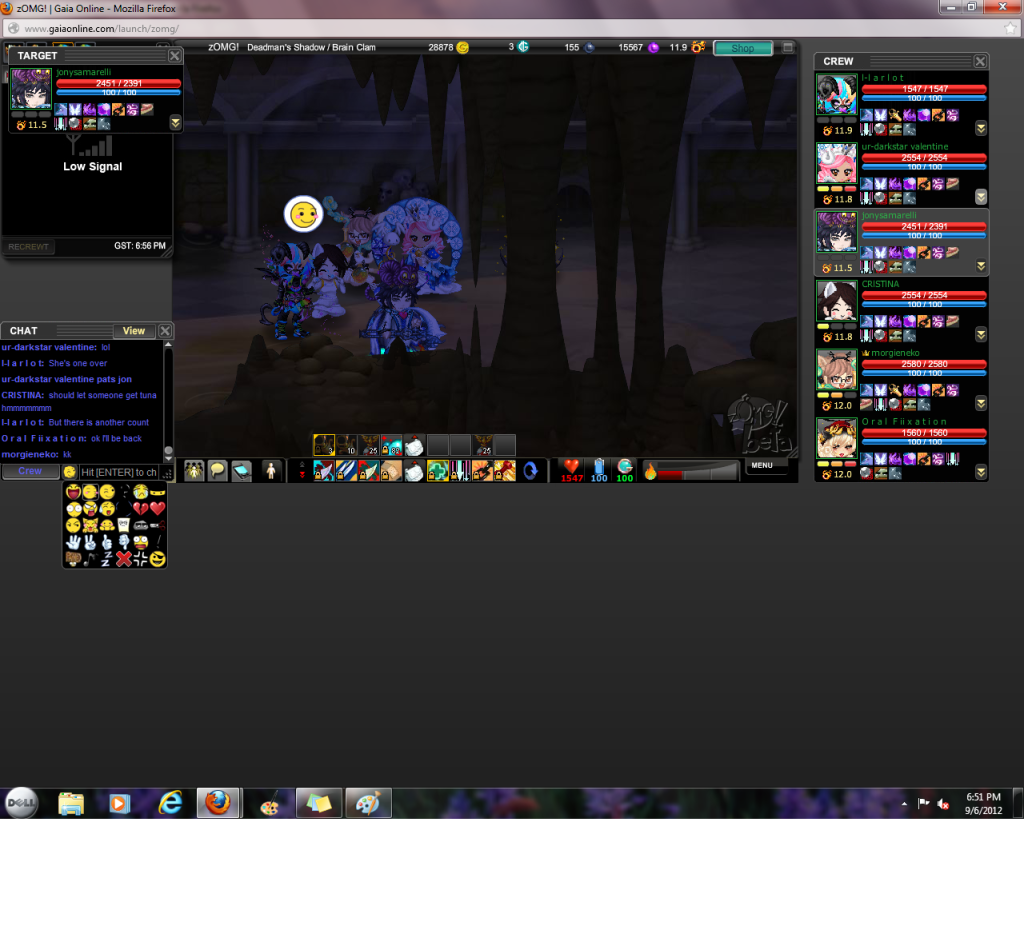This screenshot has width=1024, height=934.
Task: Open the crew members panel icon
Action: (194, 471)
